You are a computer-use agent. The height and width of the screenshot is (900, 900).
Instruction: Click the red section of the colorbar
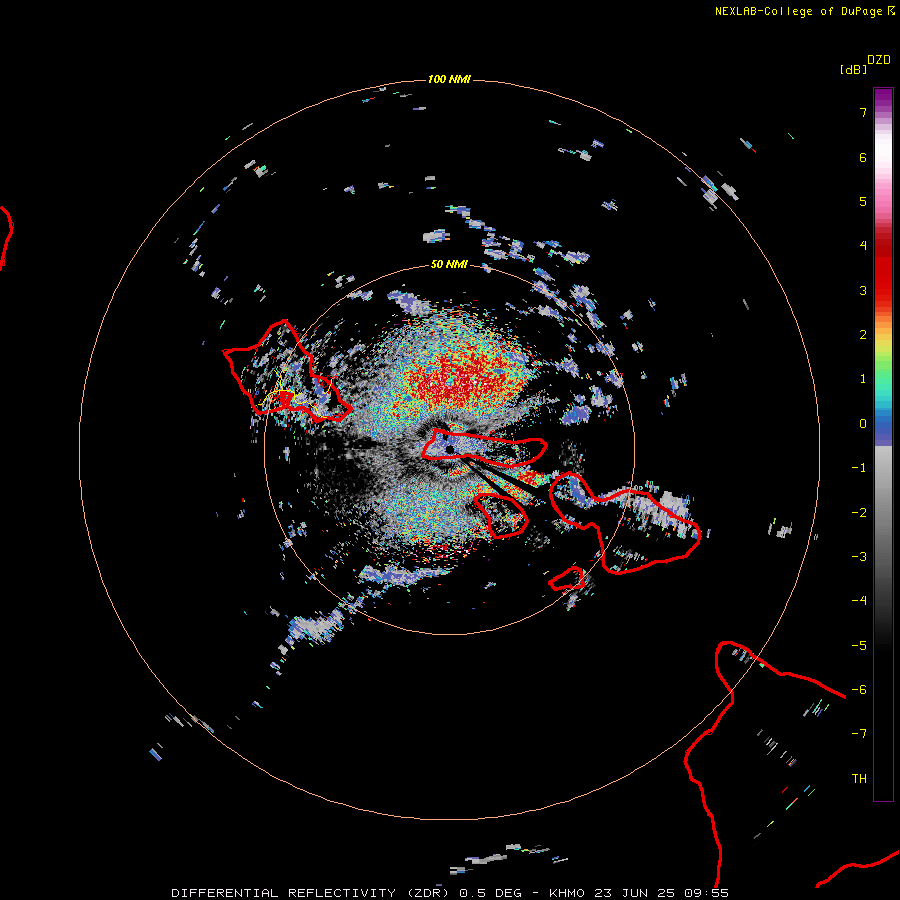(883, 265)
